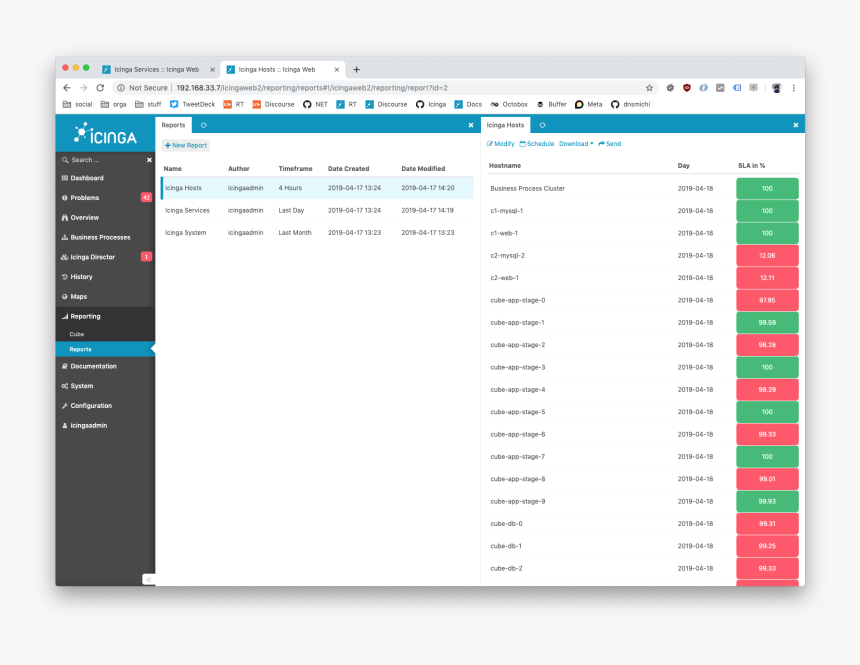
Task: Collapse the sidebar using the bottom toggle
Action: [148, 579]
